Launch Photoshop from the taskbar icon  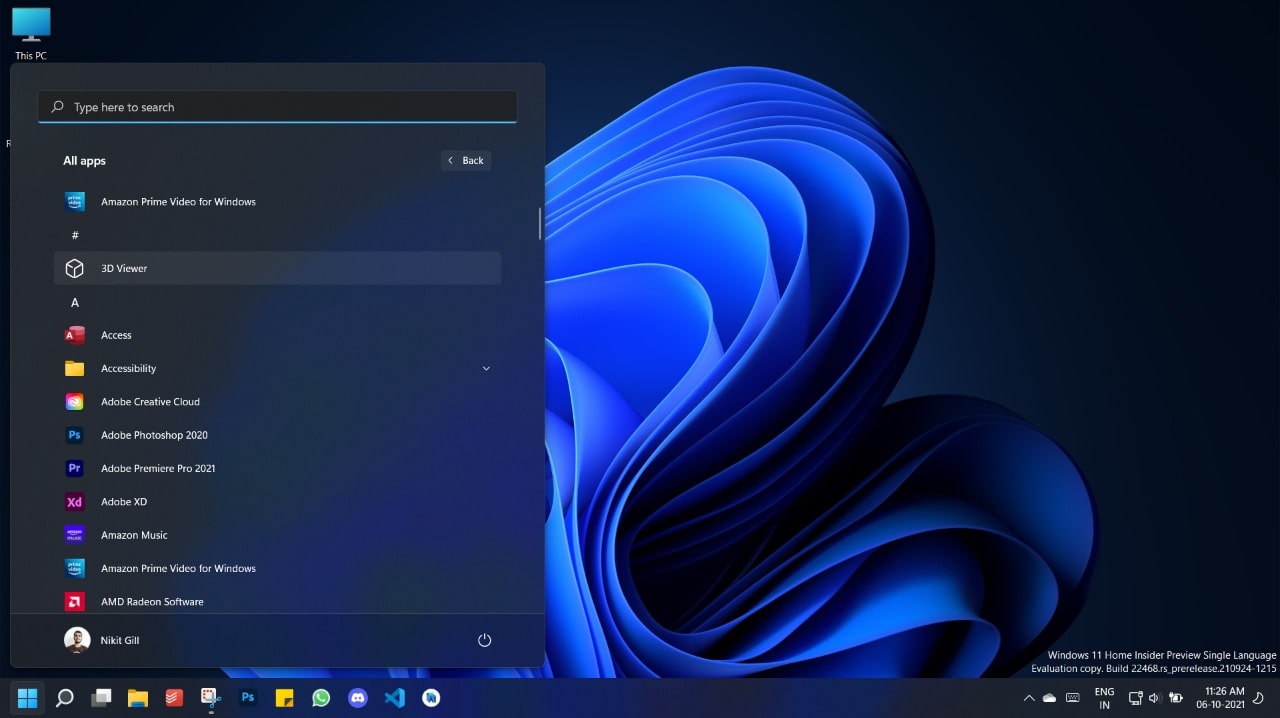[x=248, y=697]
